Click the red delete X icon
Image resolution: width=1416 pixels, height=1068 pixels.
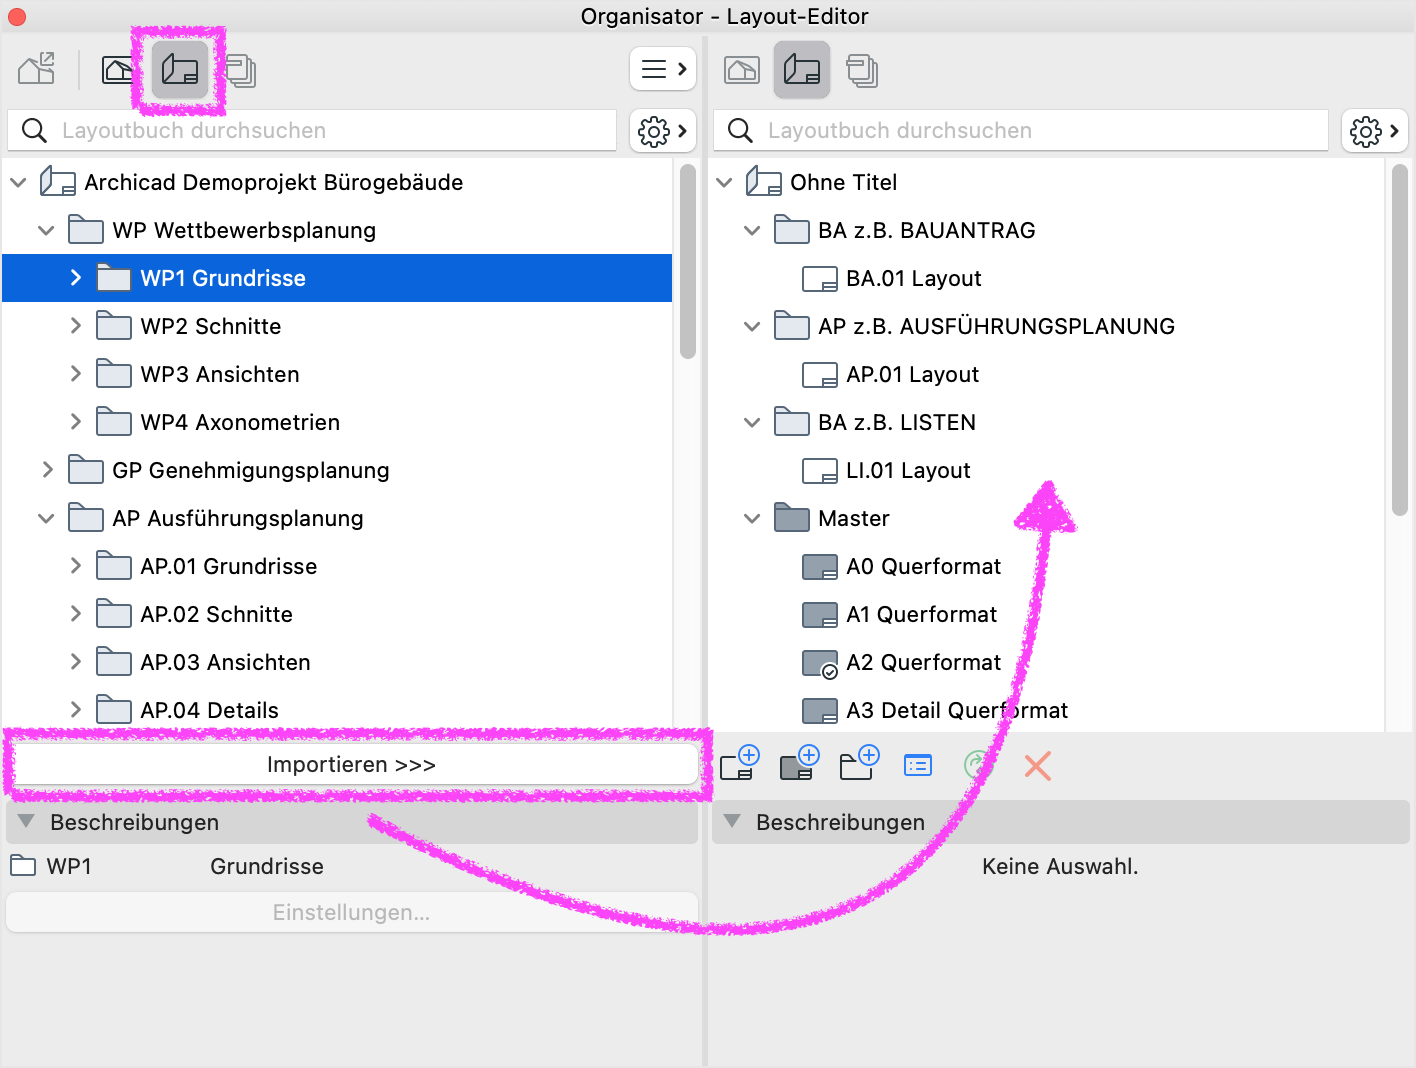point(1038,767)
